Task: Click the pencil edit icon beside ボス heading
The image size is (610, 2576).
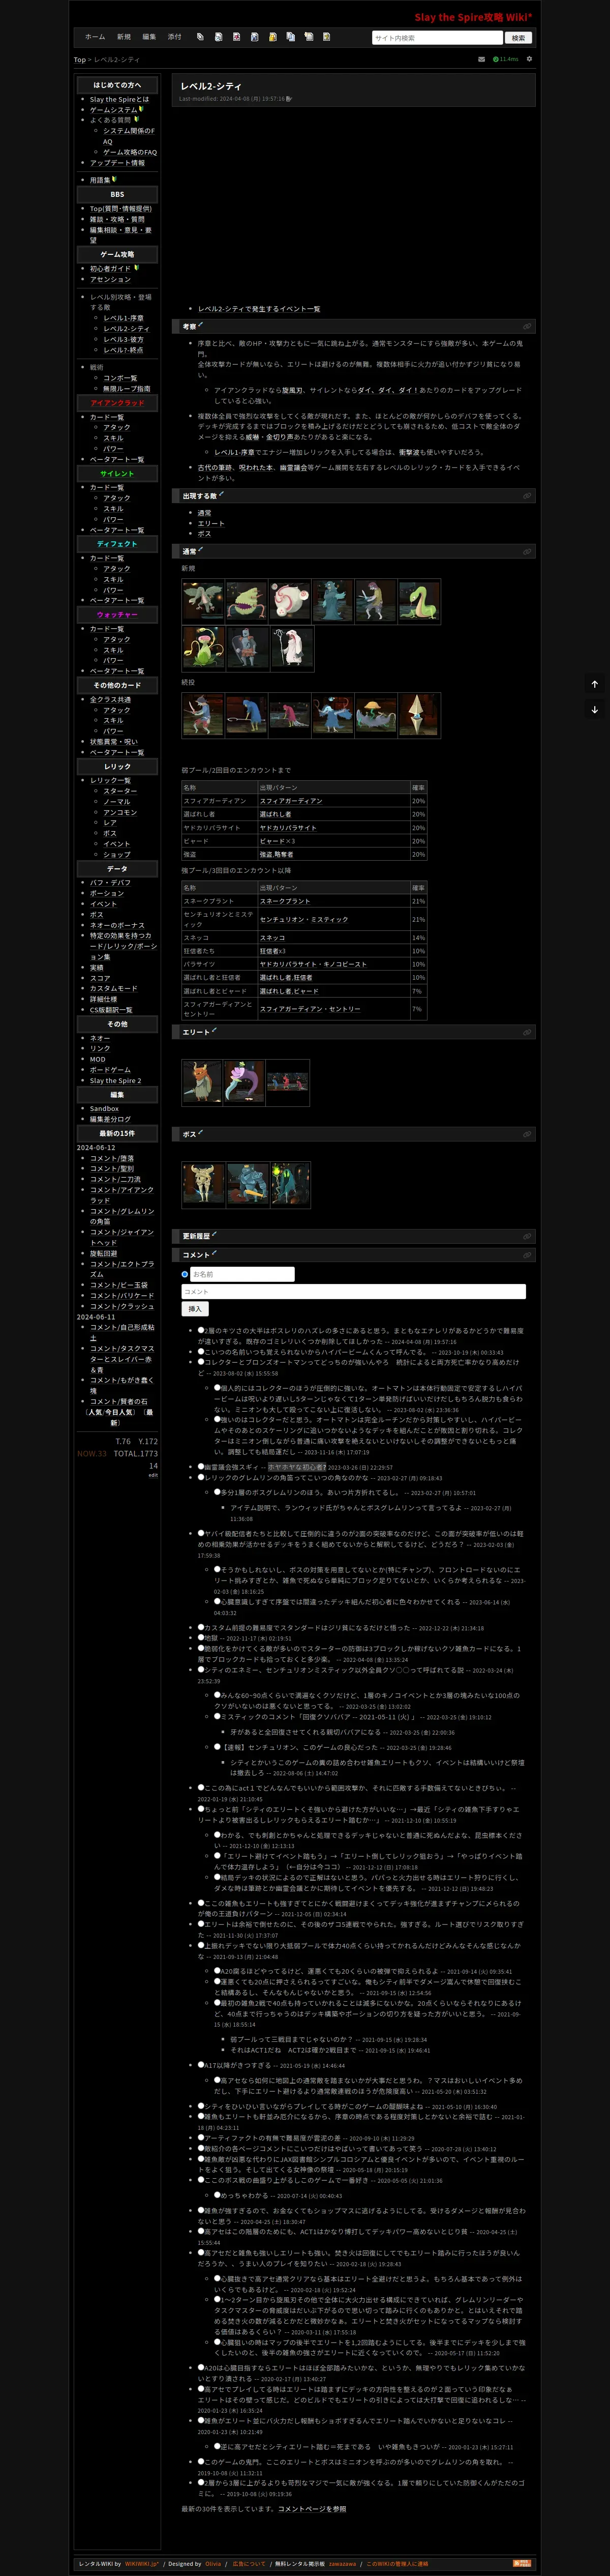Action: [200, 1132]
